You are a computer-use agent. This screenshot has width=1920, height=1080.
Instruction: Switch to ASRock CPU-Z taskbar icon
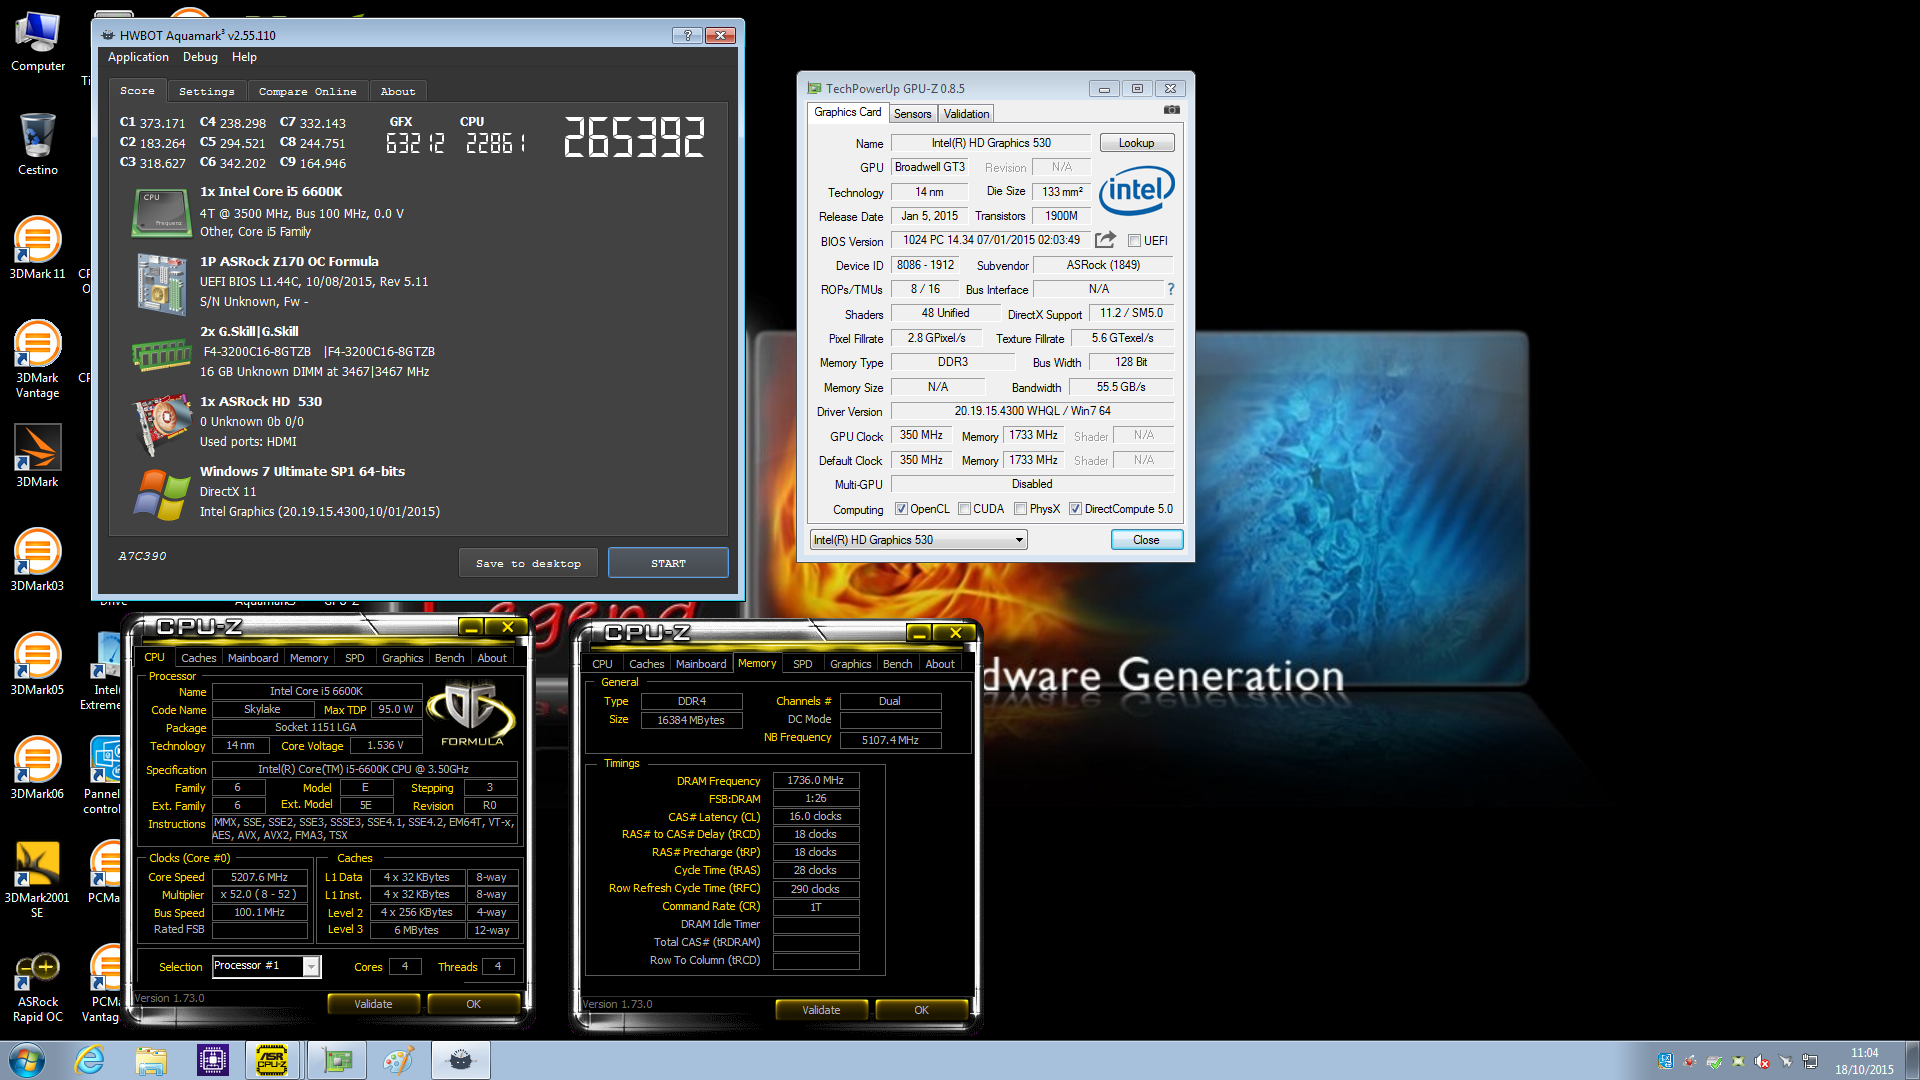pos(273,1060)
